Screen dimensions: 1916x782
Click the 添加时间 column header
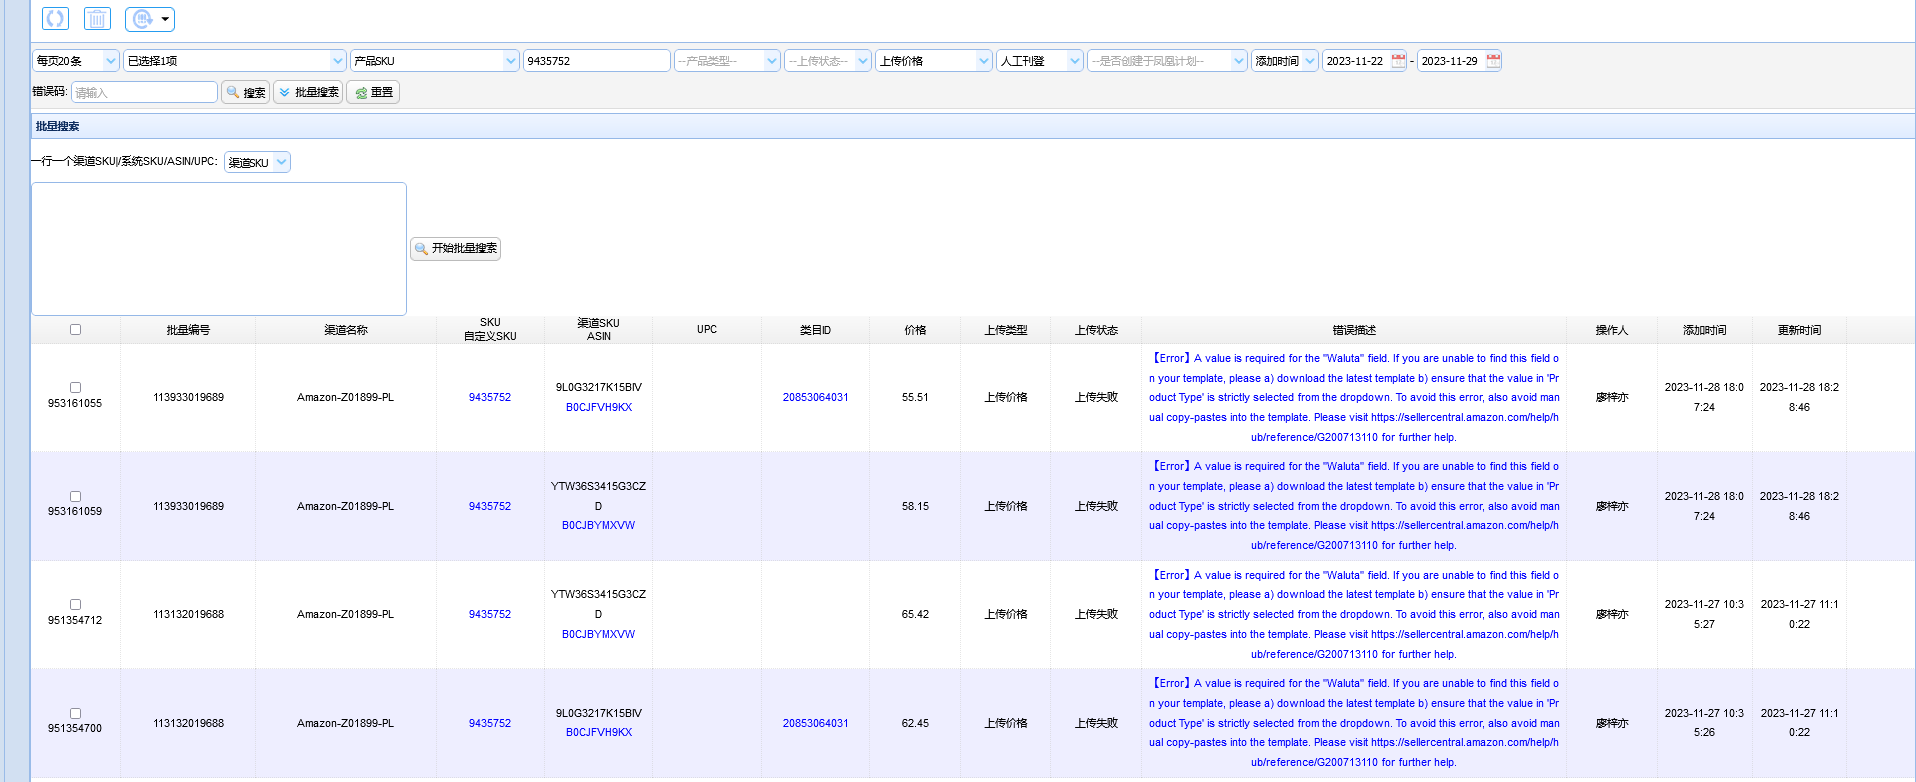[x=1704, y=330]
